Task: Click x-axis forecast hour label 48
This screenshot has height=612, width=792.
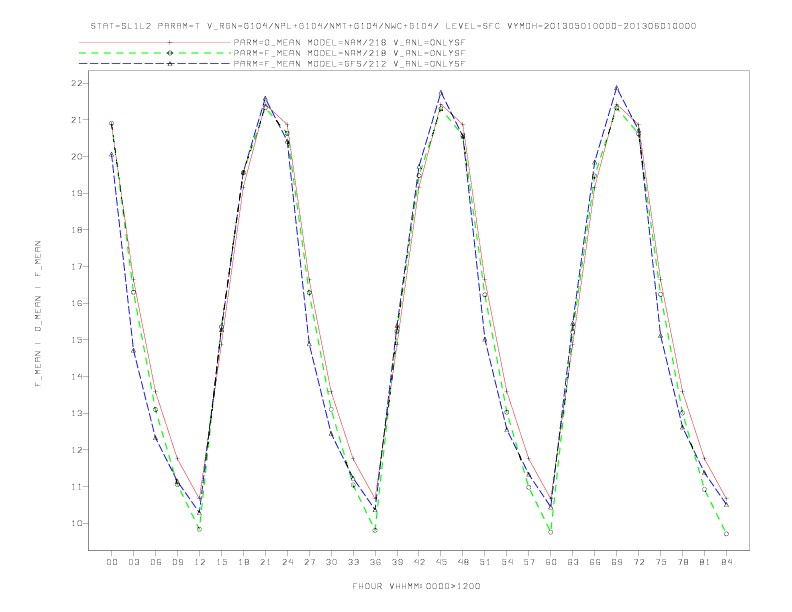Action: pos(463,562)
